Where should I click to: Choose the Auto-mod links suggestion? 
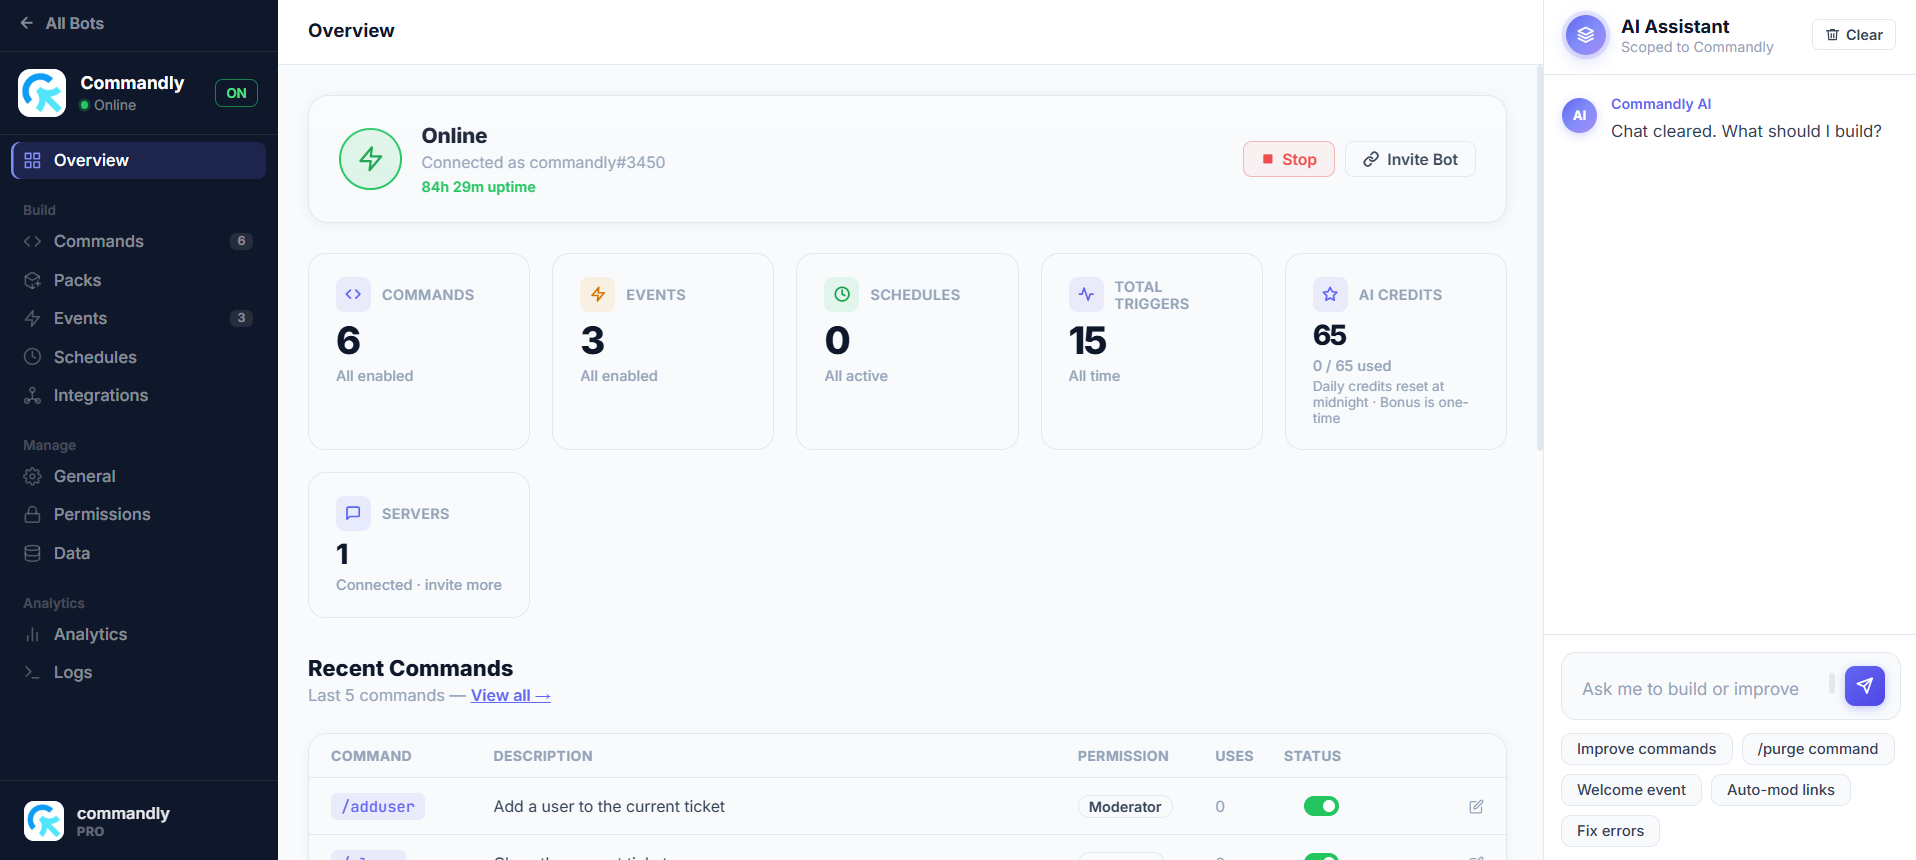pos(1780,790)
